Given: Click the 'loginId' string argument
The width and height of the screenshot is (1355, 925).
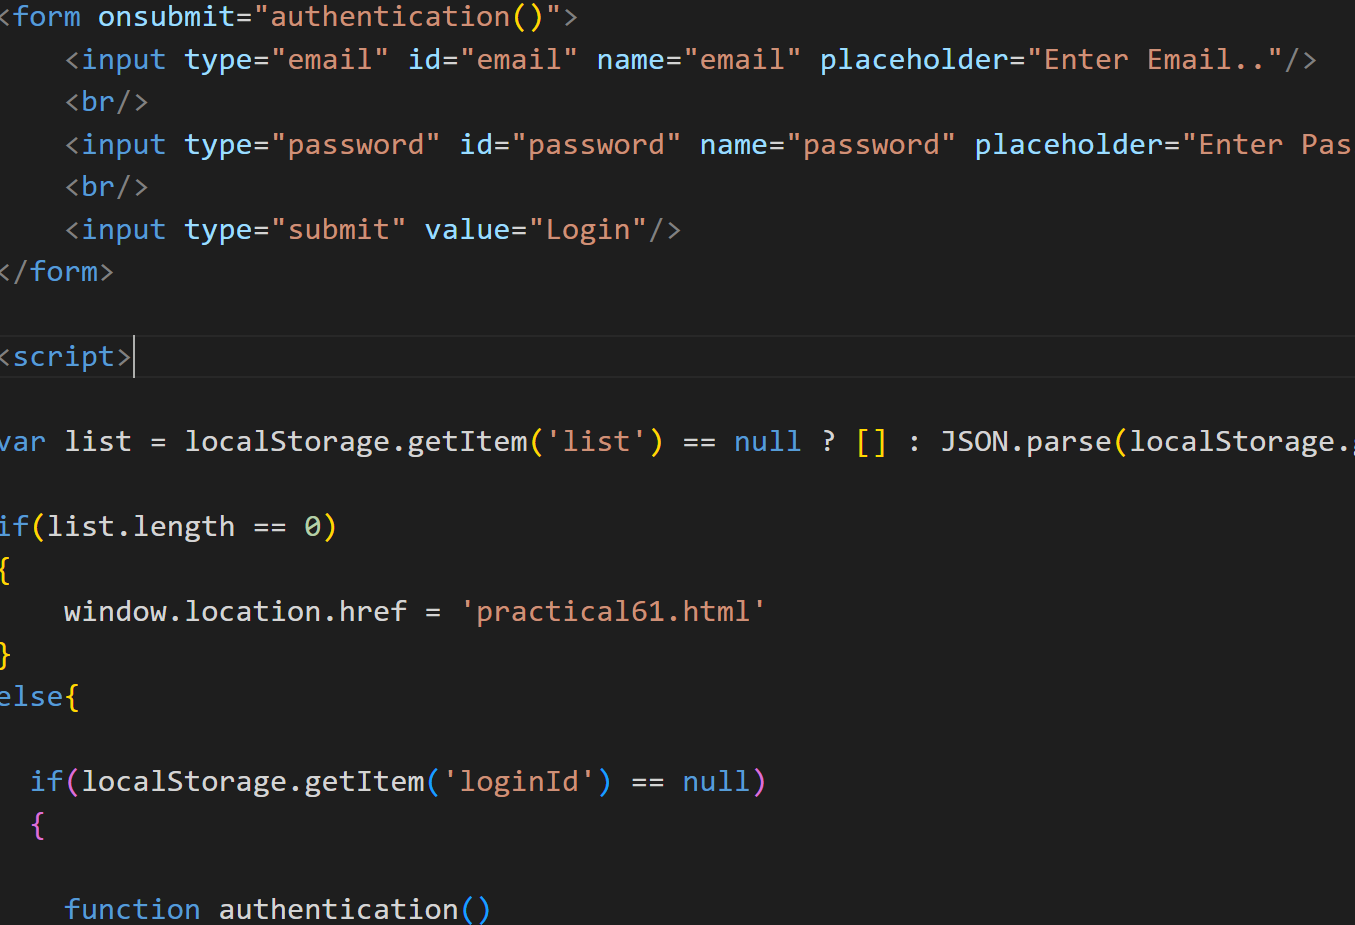Looking at the screenshot, I should (x=518, y=782).
